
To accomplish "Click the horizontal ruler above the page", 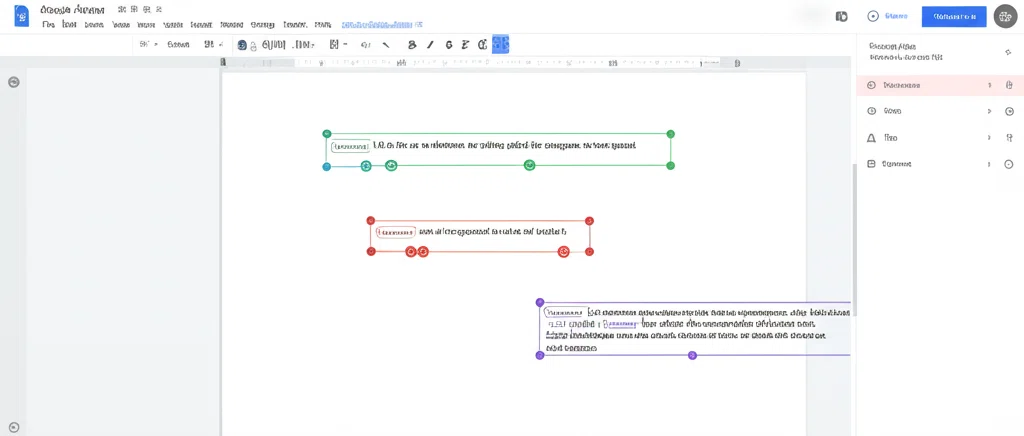I will coord(480,63).
